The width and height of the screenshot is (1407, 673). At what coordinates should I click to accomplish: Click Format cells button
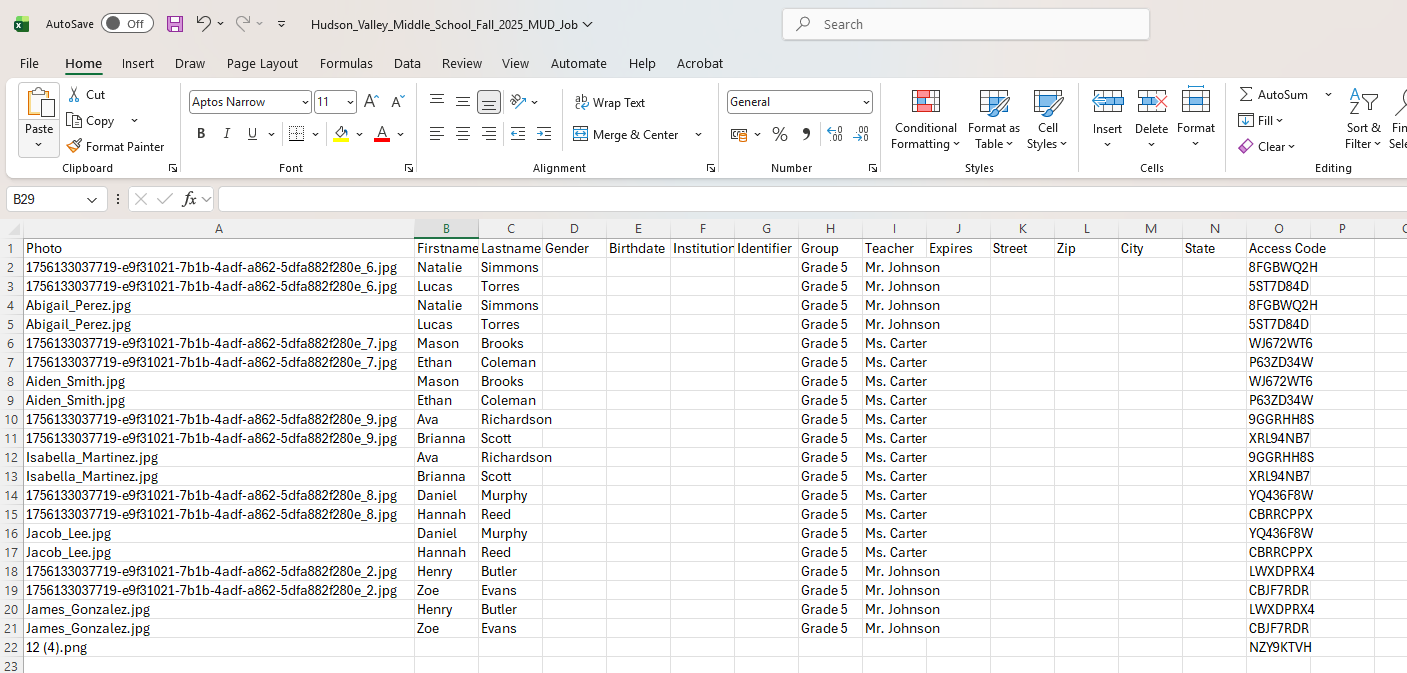tap(1196, 119)
